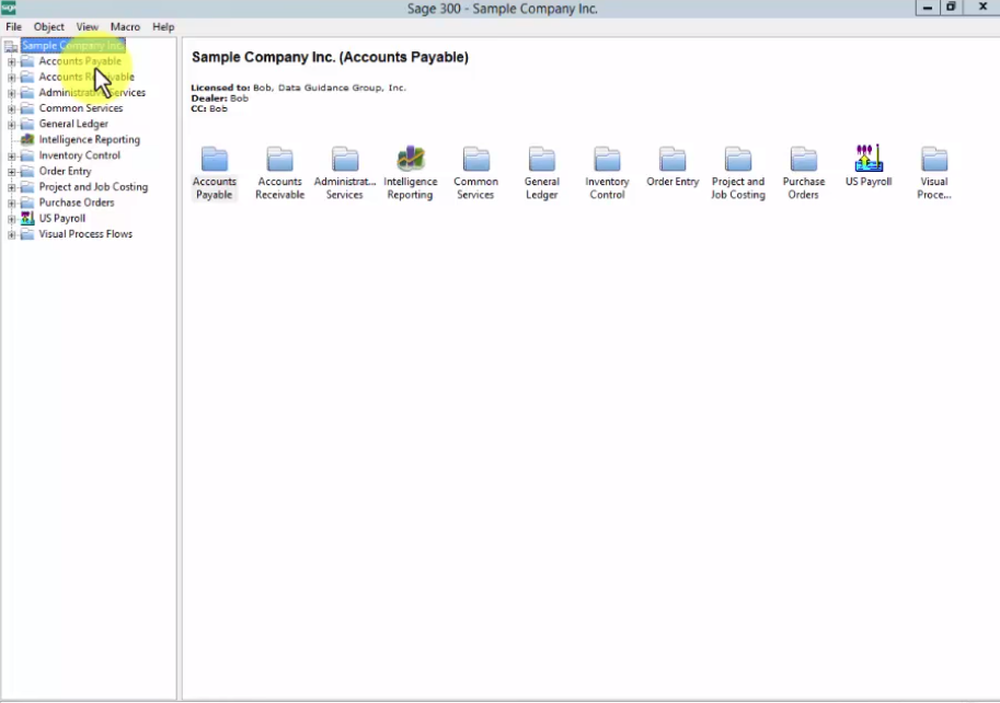
Task: Open the Project and Job Costing folder icon
Action: coord(738,159)
